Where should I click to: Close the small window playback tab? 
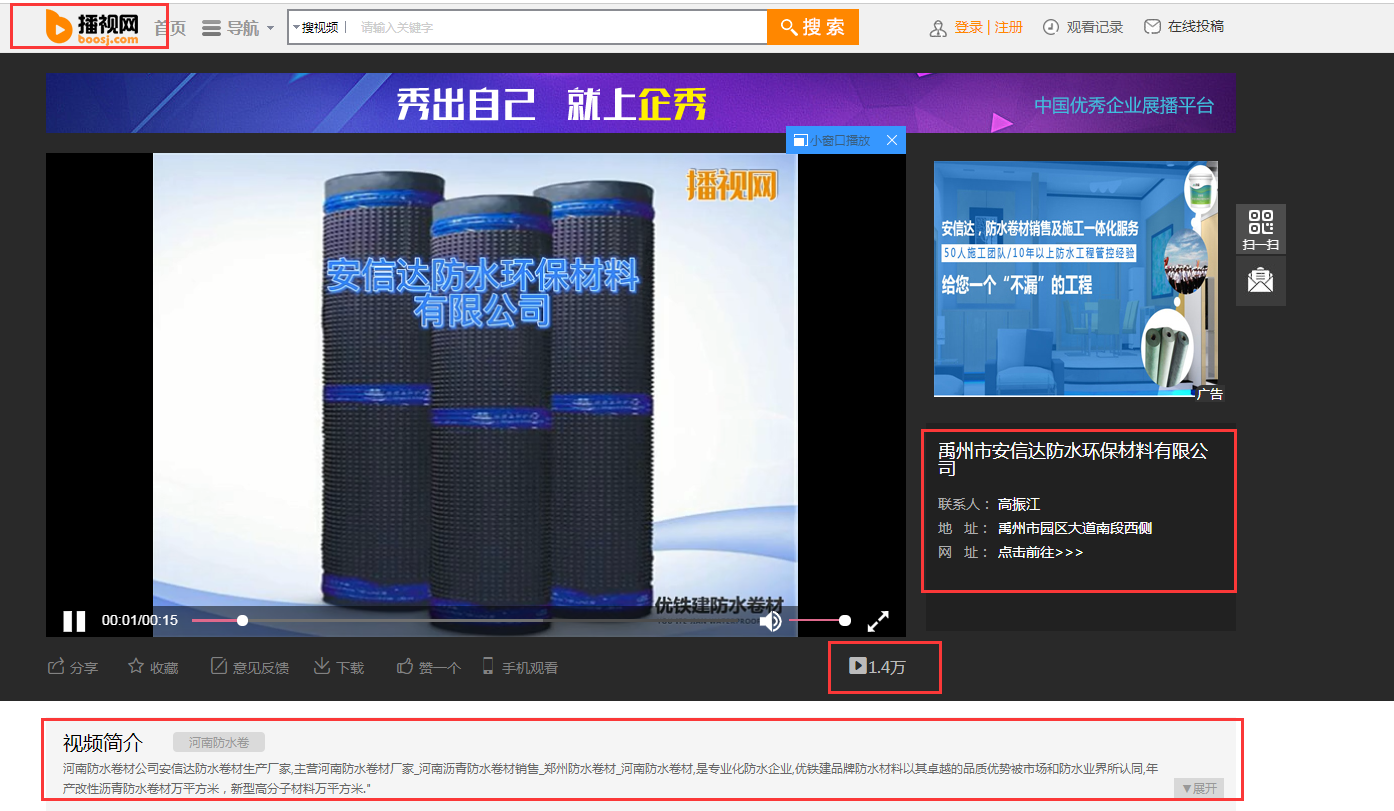click(x=892, y=140)
